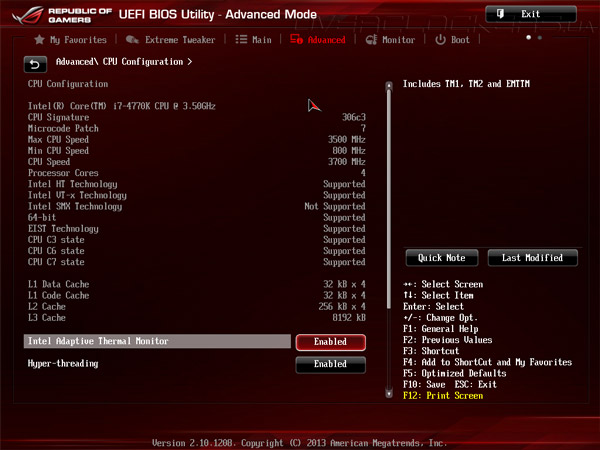The width and height of the screenshot is (600, 450).
Task: Click the Monitor tab fan icon
Action: 371,40
